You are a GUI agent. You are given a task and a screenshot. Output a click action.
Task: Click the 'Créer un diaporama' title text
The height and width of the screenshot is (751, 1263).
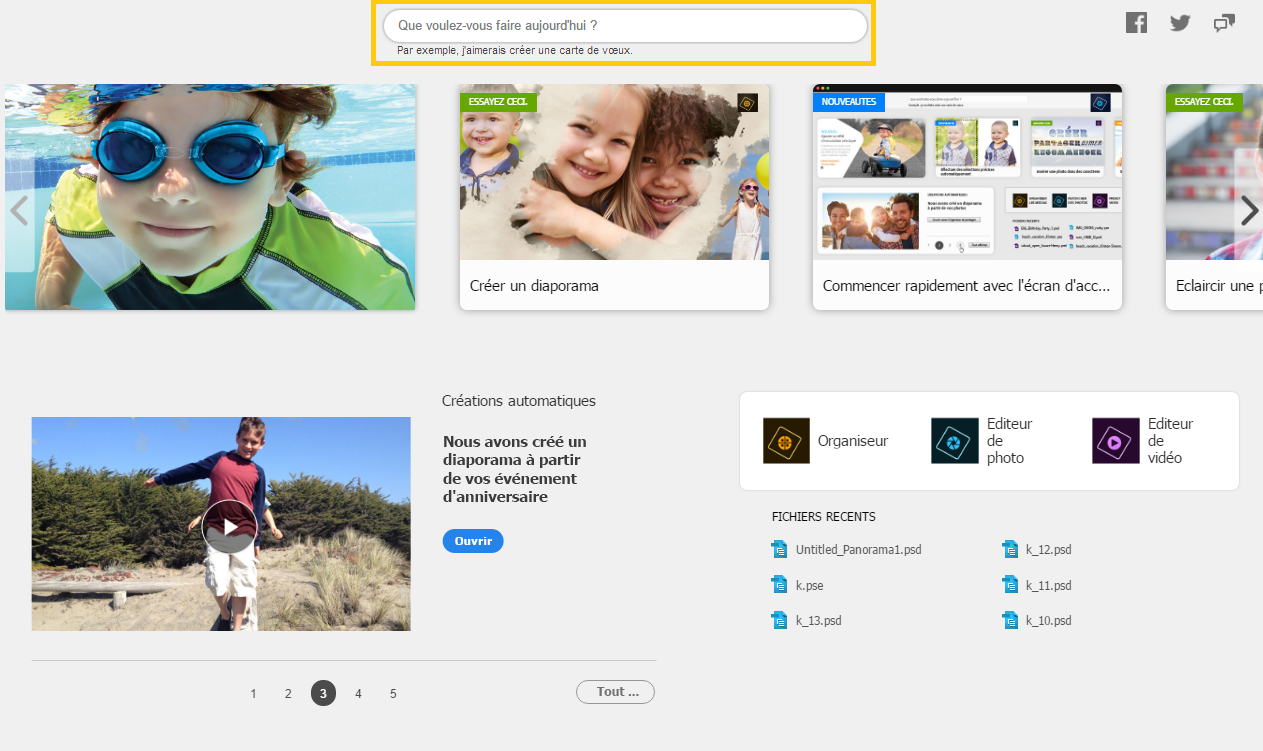click(534, 286)
